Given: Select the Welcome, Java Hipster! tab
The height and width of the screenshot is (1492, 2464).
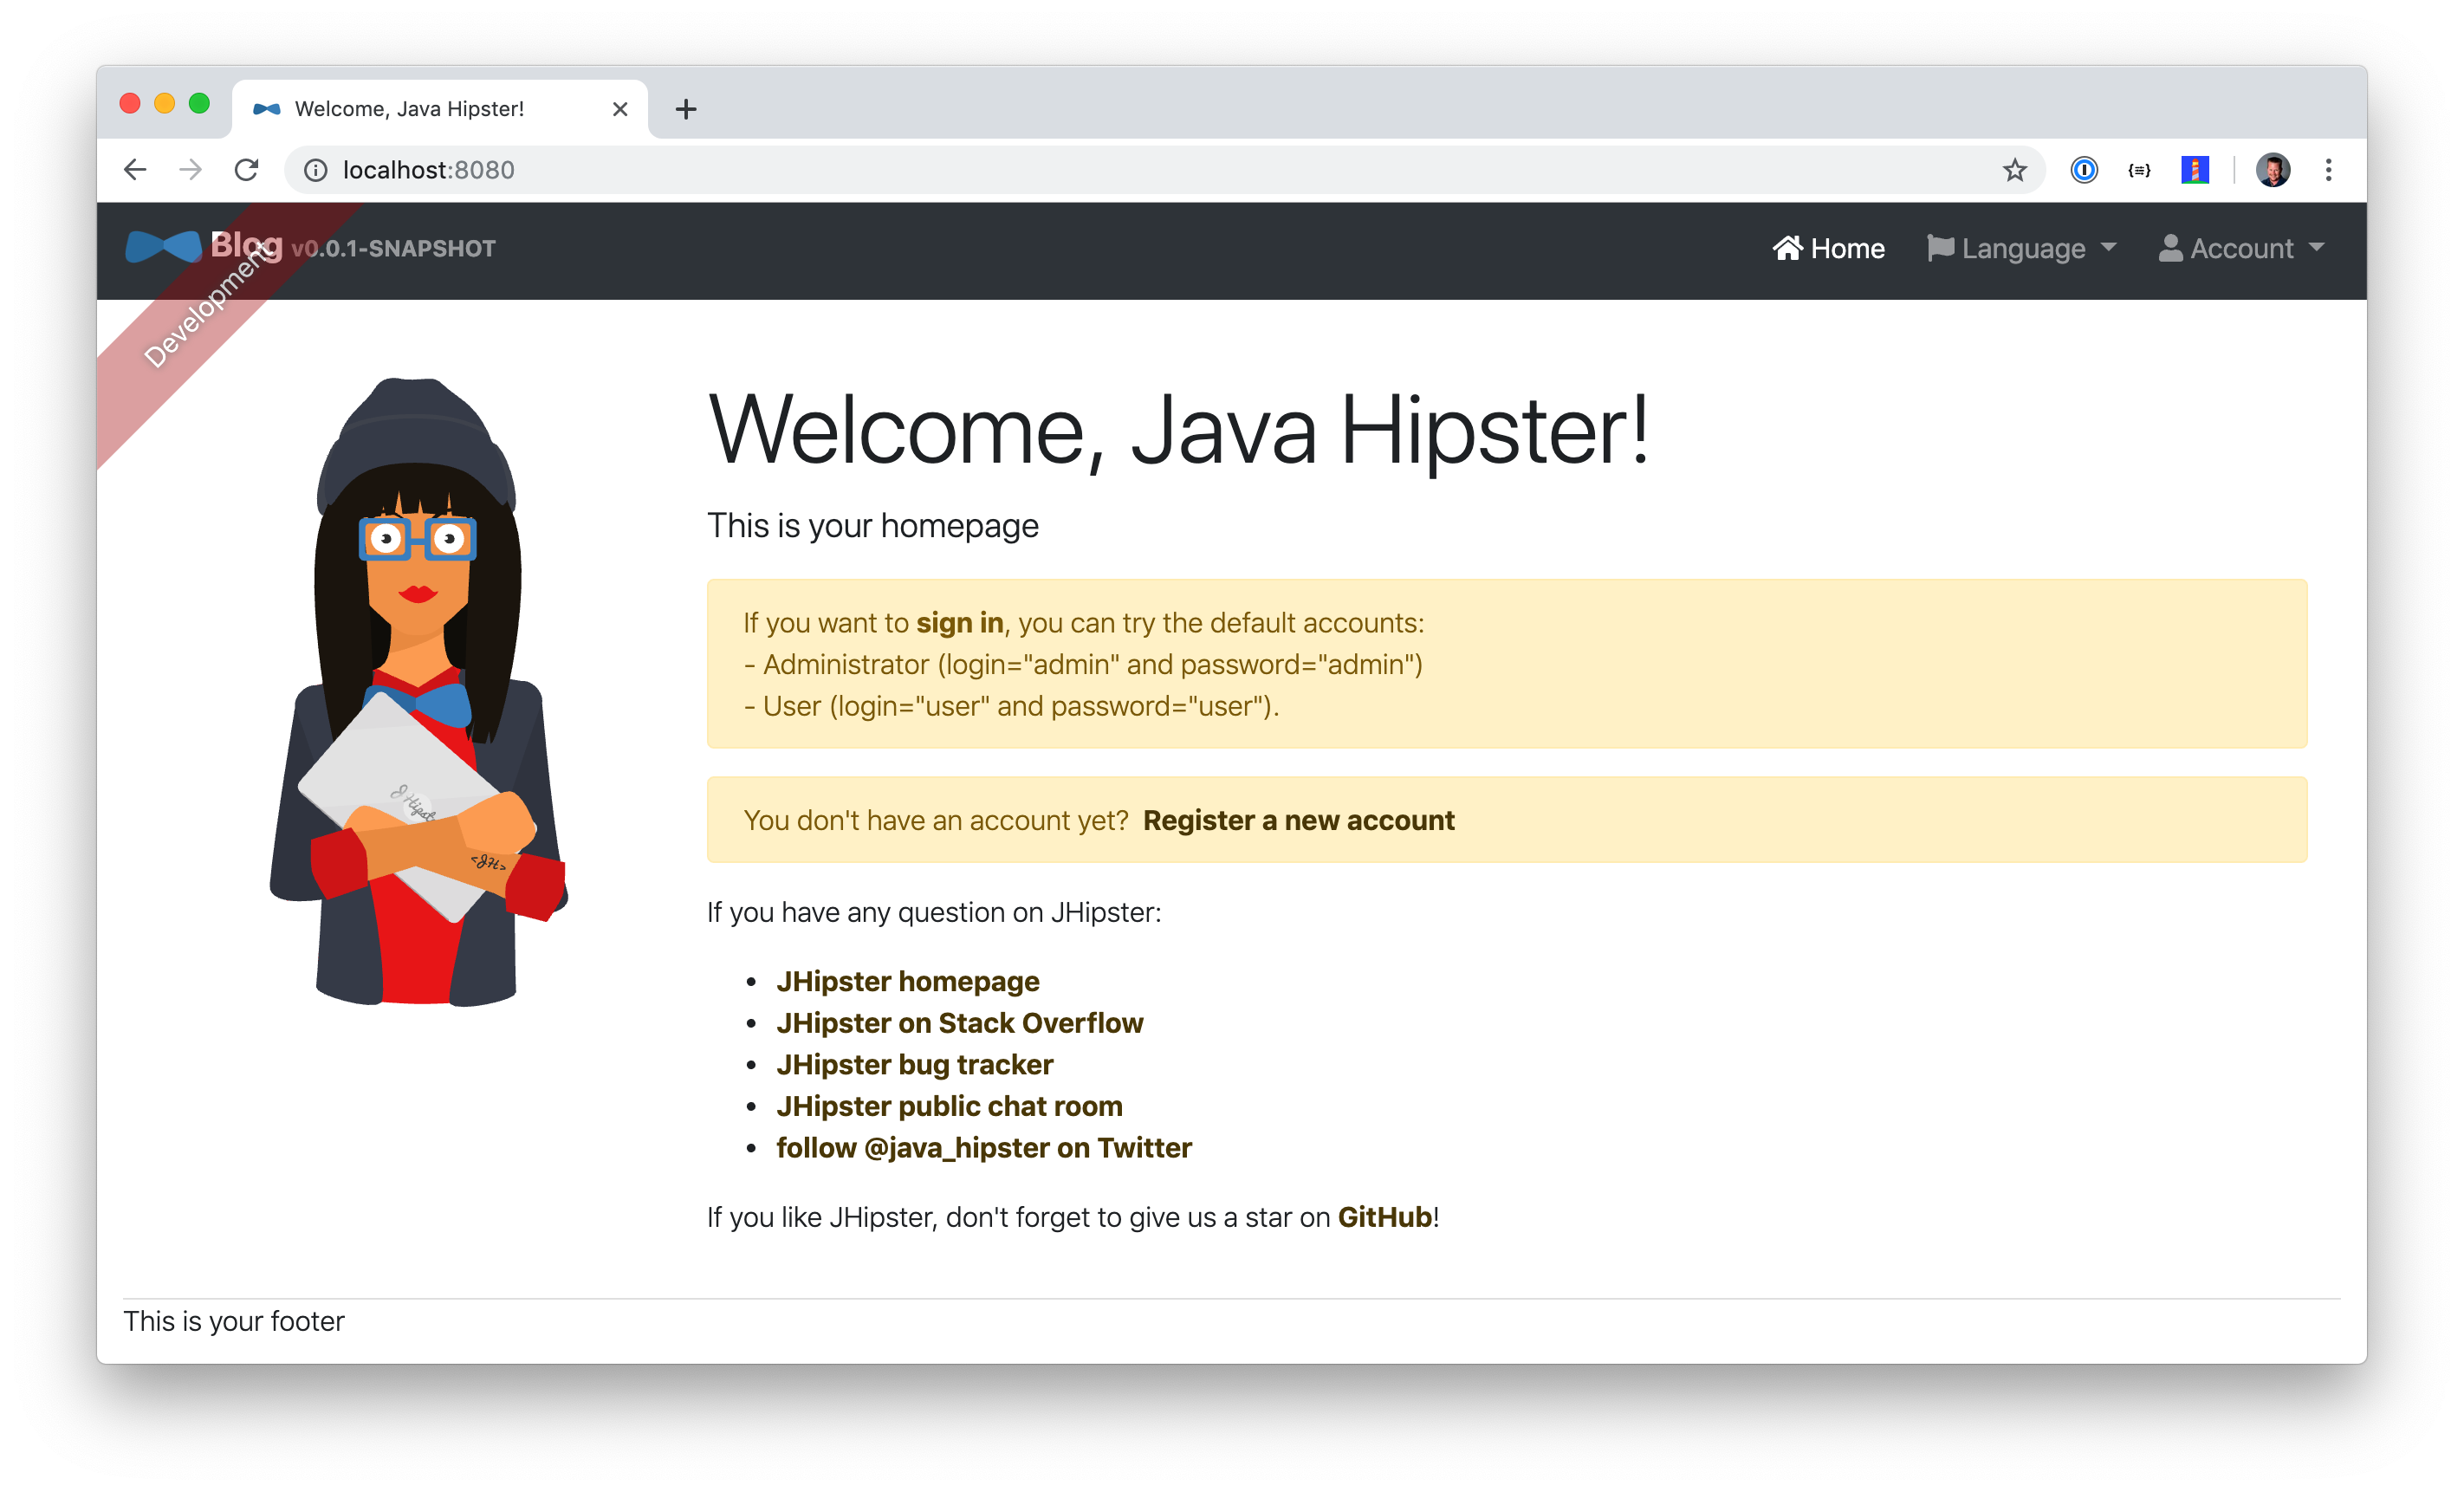Looking at the screenshot, I should [410, 109].
